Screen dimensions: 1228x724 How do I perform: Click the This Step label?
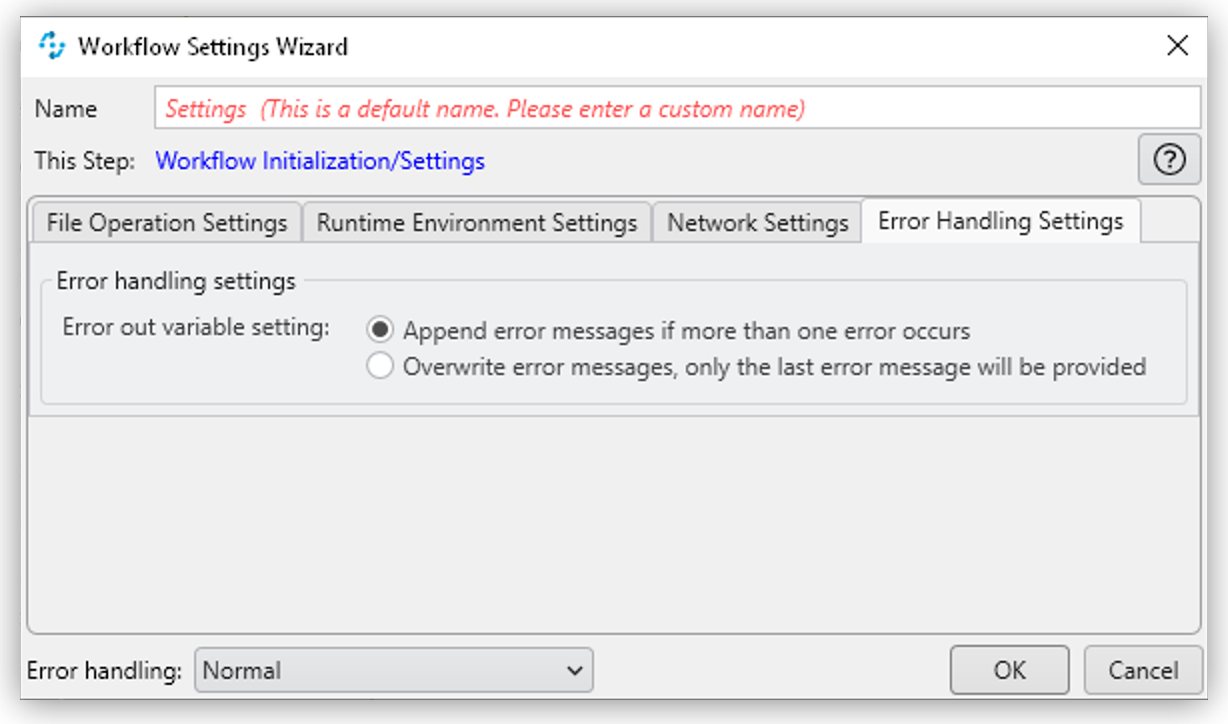[82, 160]
